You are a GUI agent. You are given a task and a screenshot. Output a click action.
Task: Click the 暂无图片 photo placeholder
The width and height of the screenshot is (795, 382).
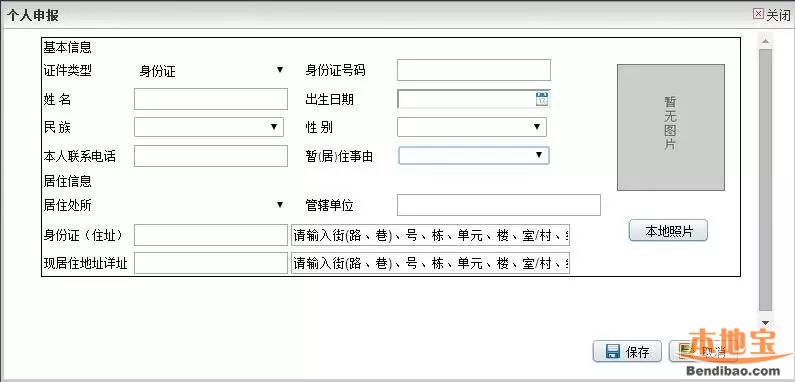[x=671, y=127]
